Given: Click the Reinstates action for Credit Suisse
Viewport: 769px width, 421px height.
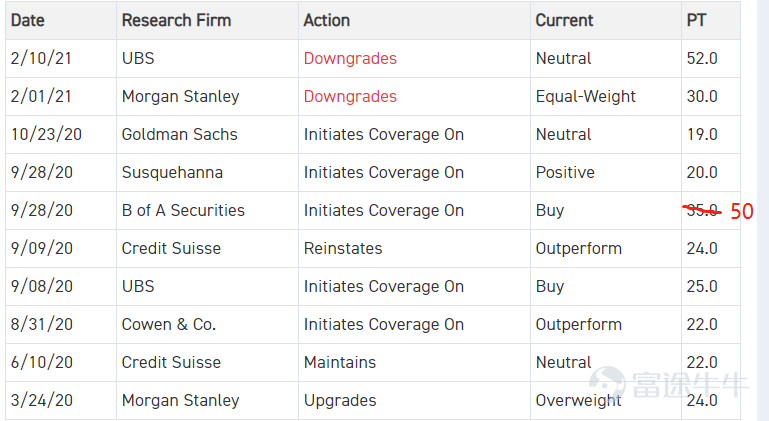Looking at the screenshot, I should (x=343, y=248).
